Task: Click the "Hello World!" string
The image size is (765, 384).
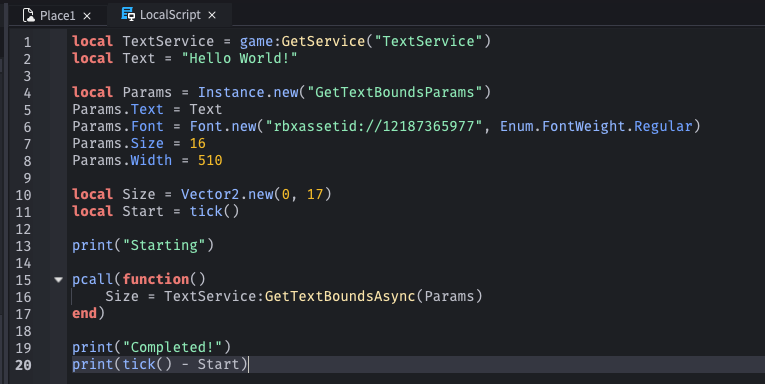Action: (x=240, y=59)
